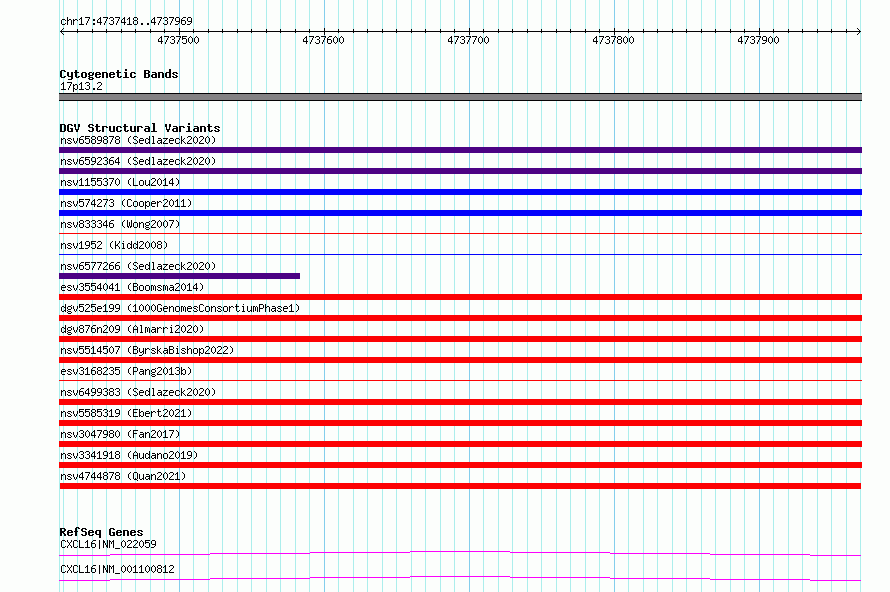Click the red bar of nsv3047980
Image resolution: width=890 pixels, height=592 pixels.
460,444
